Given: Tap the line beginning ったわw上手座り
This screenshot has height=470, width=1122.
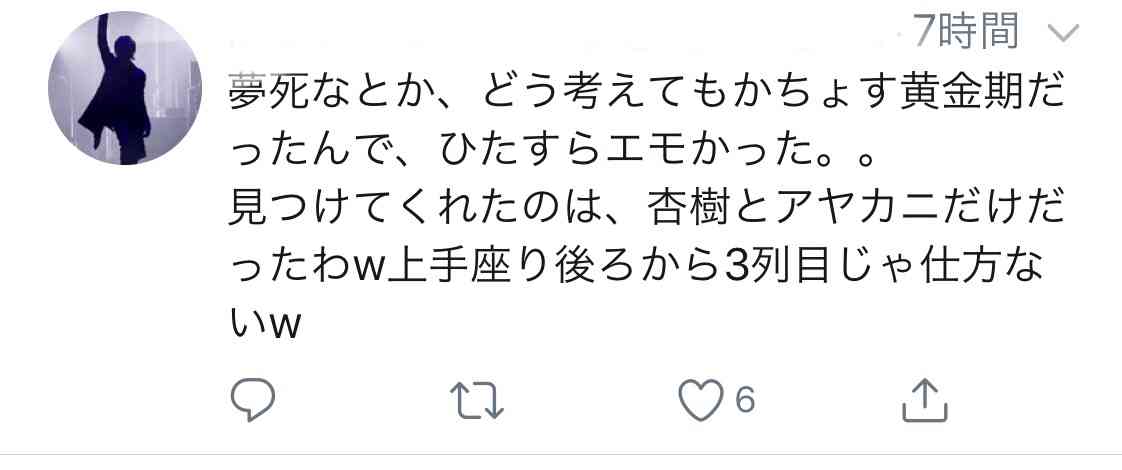Looking at the screenshot, I should tap(635, 268).
